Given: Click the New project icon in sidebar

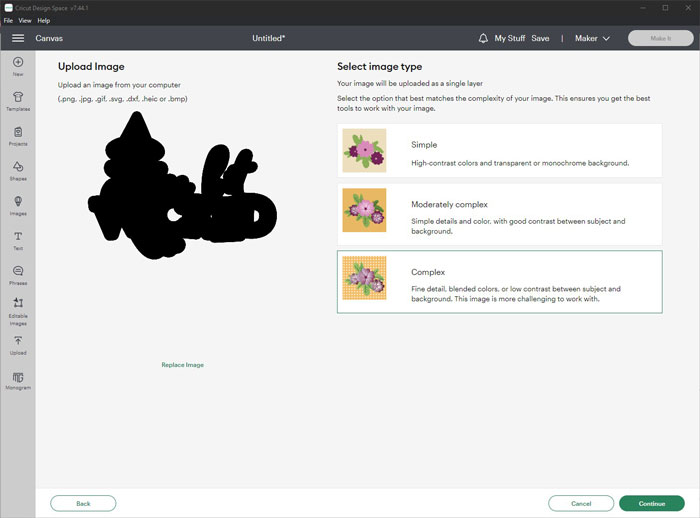Looking at the screenshot, I should pyautogui.click(x=18, y=67).
